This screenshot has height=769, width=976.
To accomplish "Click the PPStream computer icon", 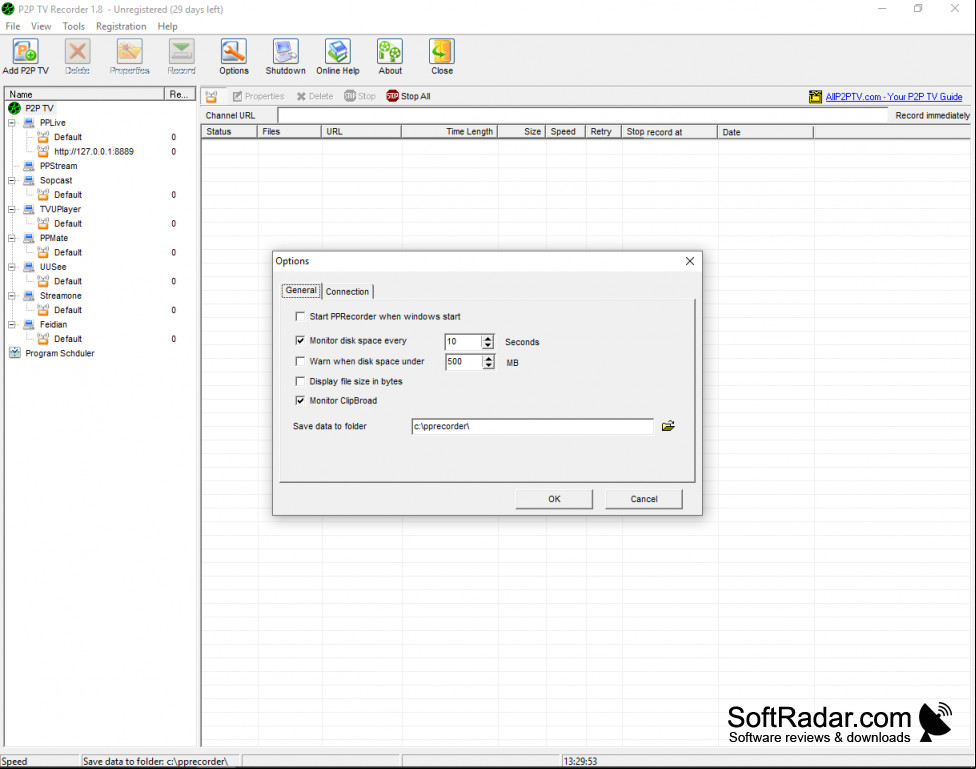I will coord(29,166).
